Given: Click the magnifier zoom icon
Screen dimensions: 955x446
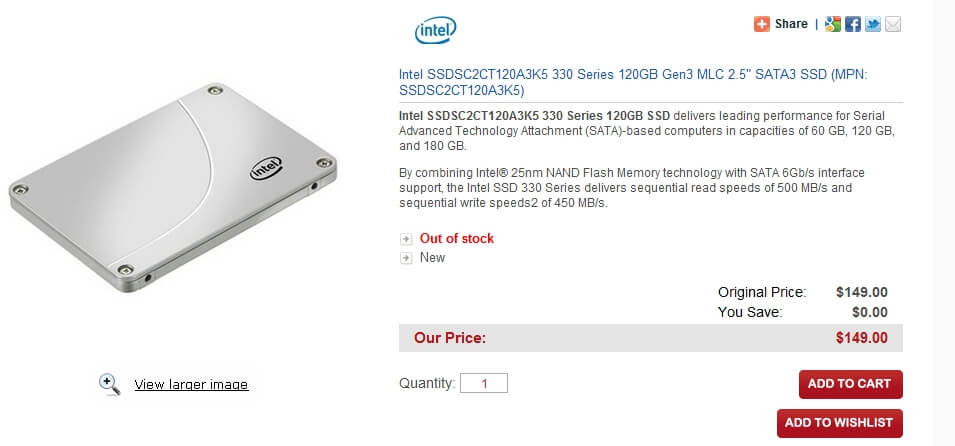Looking at the screenshot, I should tap(110, 384).
